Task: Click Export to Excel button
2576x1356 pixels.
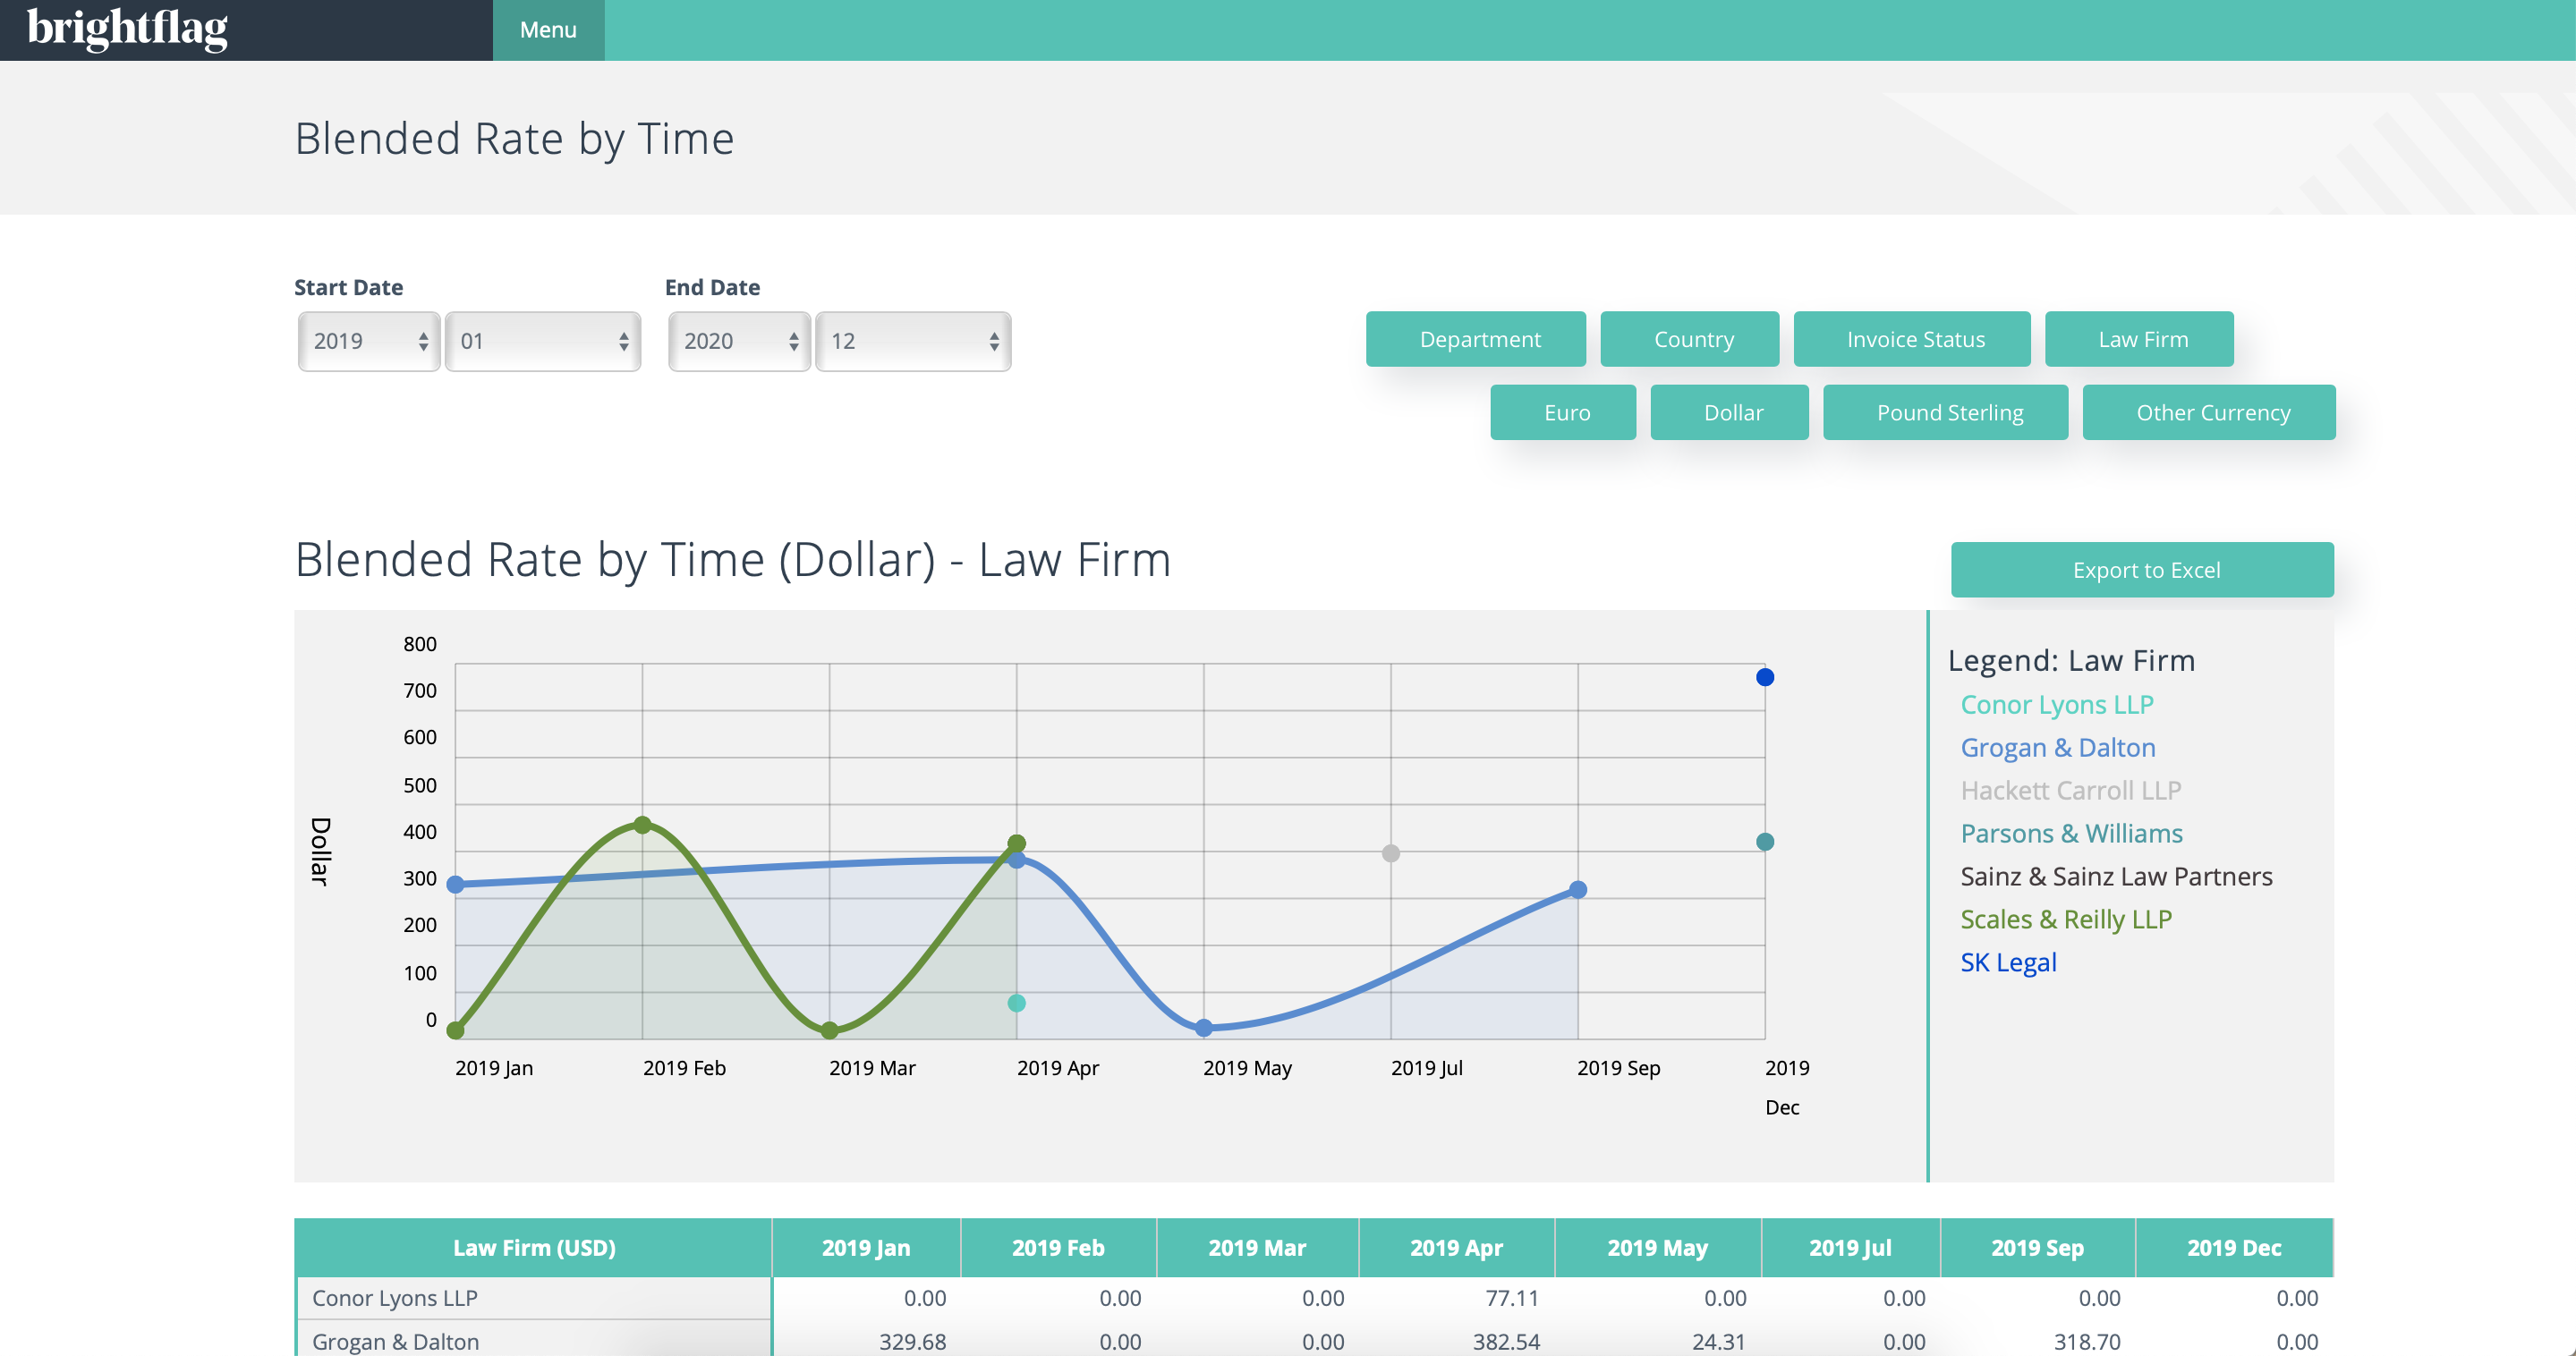Action: click(2145, 570)
